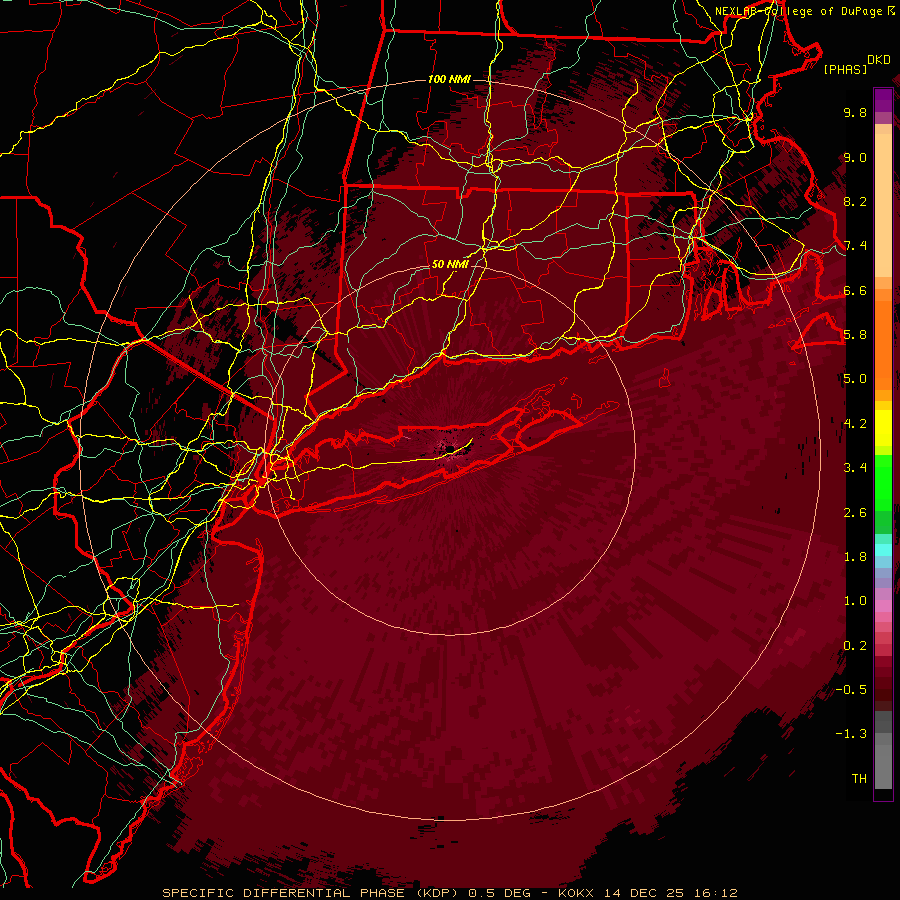The image size is (900, 900).
Task: Click the 5.0 value on the color scale
Action: point(855,379)
